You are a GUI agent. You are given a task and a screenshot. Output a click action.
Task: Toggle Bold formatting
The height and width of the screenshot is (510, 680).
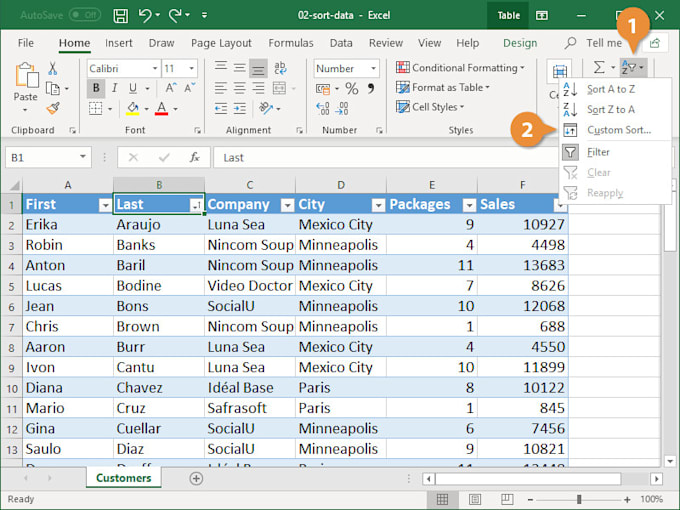96,88
